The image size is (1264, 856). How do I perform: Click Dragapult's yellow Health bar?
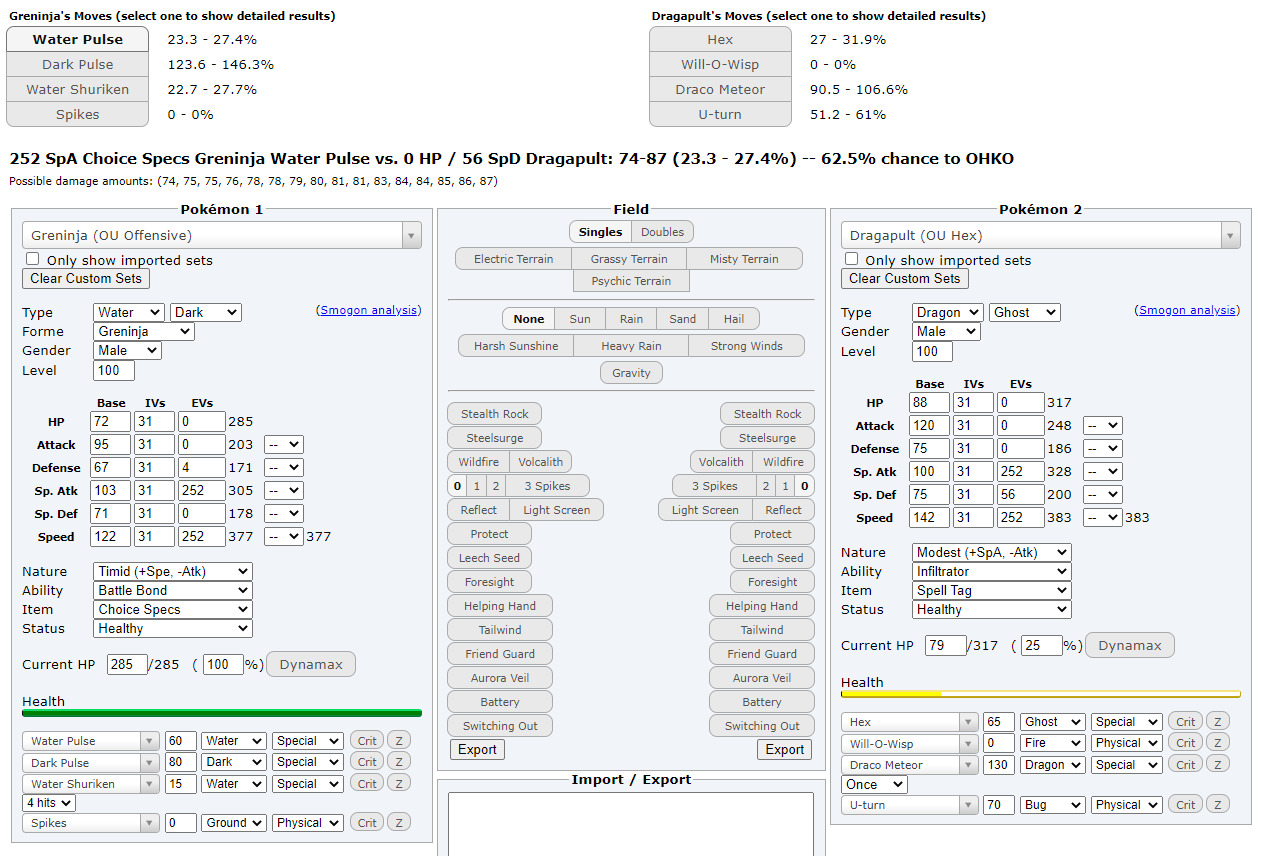point(1041,693)
